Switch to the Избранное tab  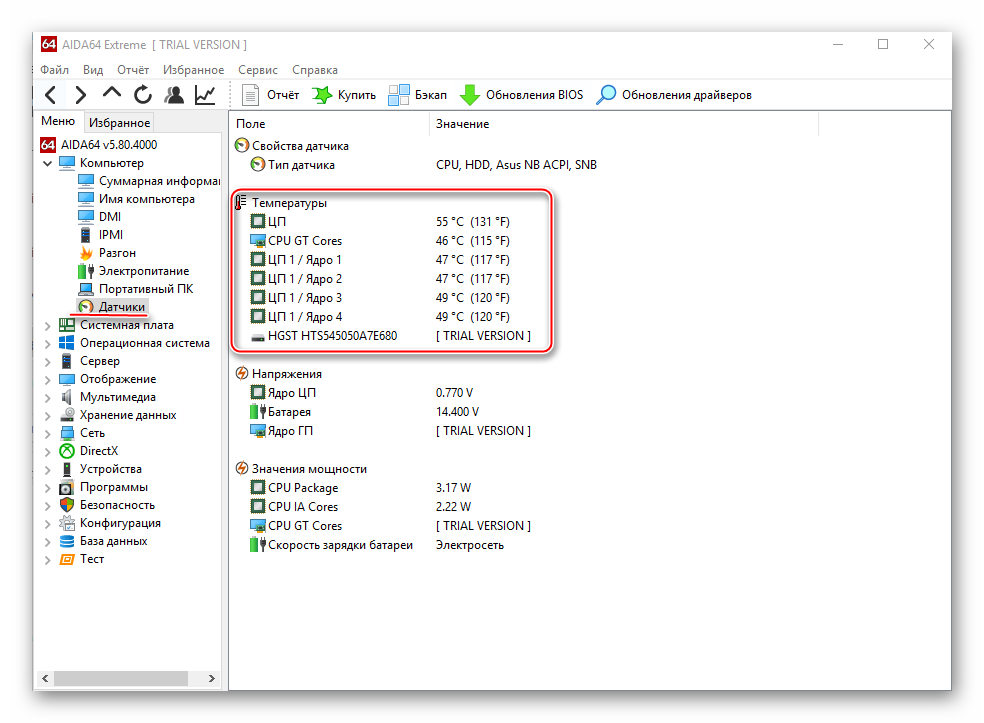(119, 123)
